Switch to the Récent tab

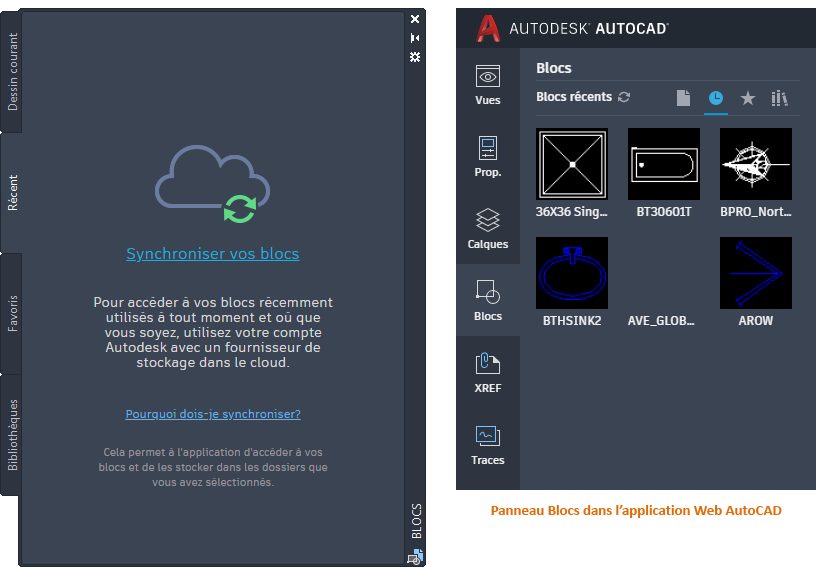pyautogui.click(x=12, y=192)
